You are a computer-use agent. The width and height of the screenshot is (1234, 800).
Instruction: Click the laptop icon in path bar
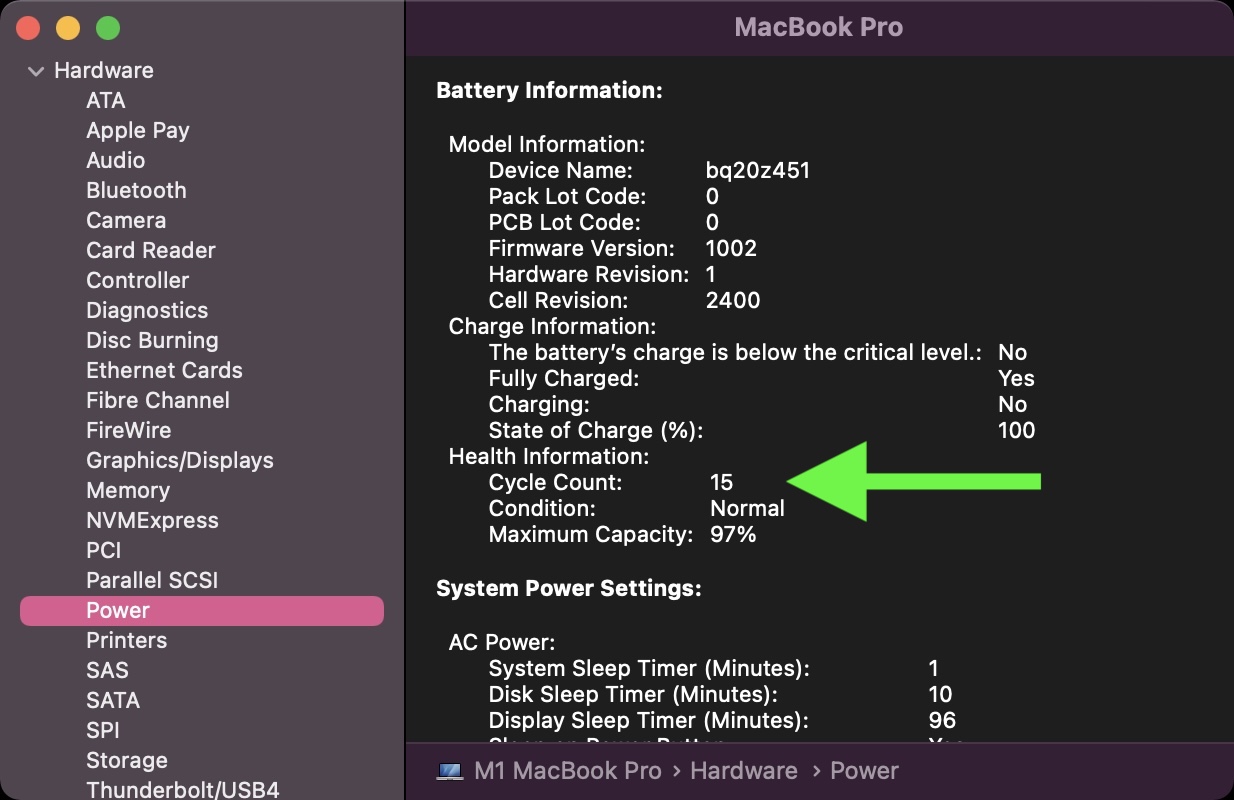(x=450, y=771)
